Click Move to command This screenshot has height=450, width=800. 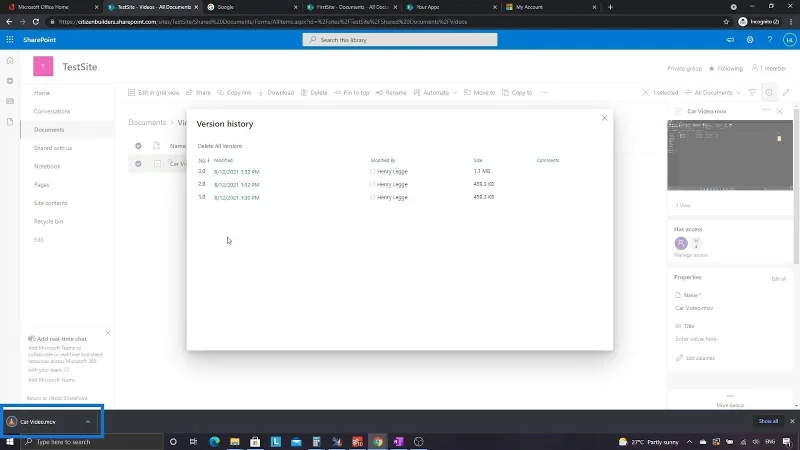(480, 92)
